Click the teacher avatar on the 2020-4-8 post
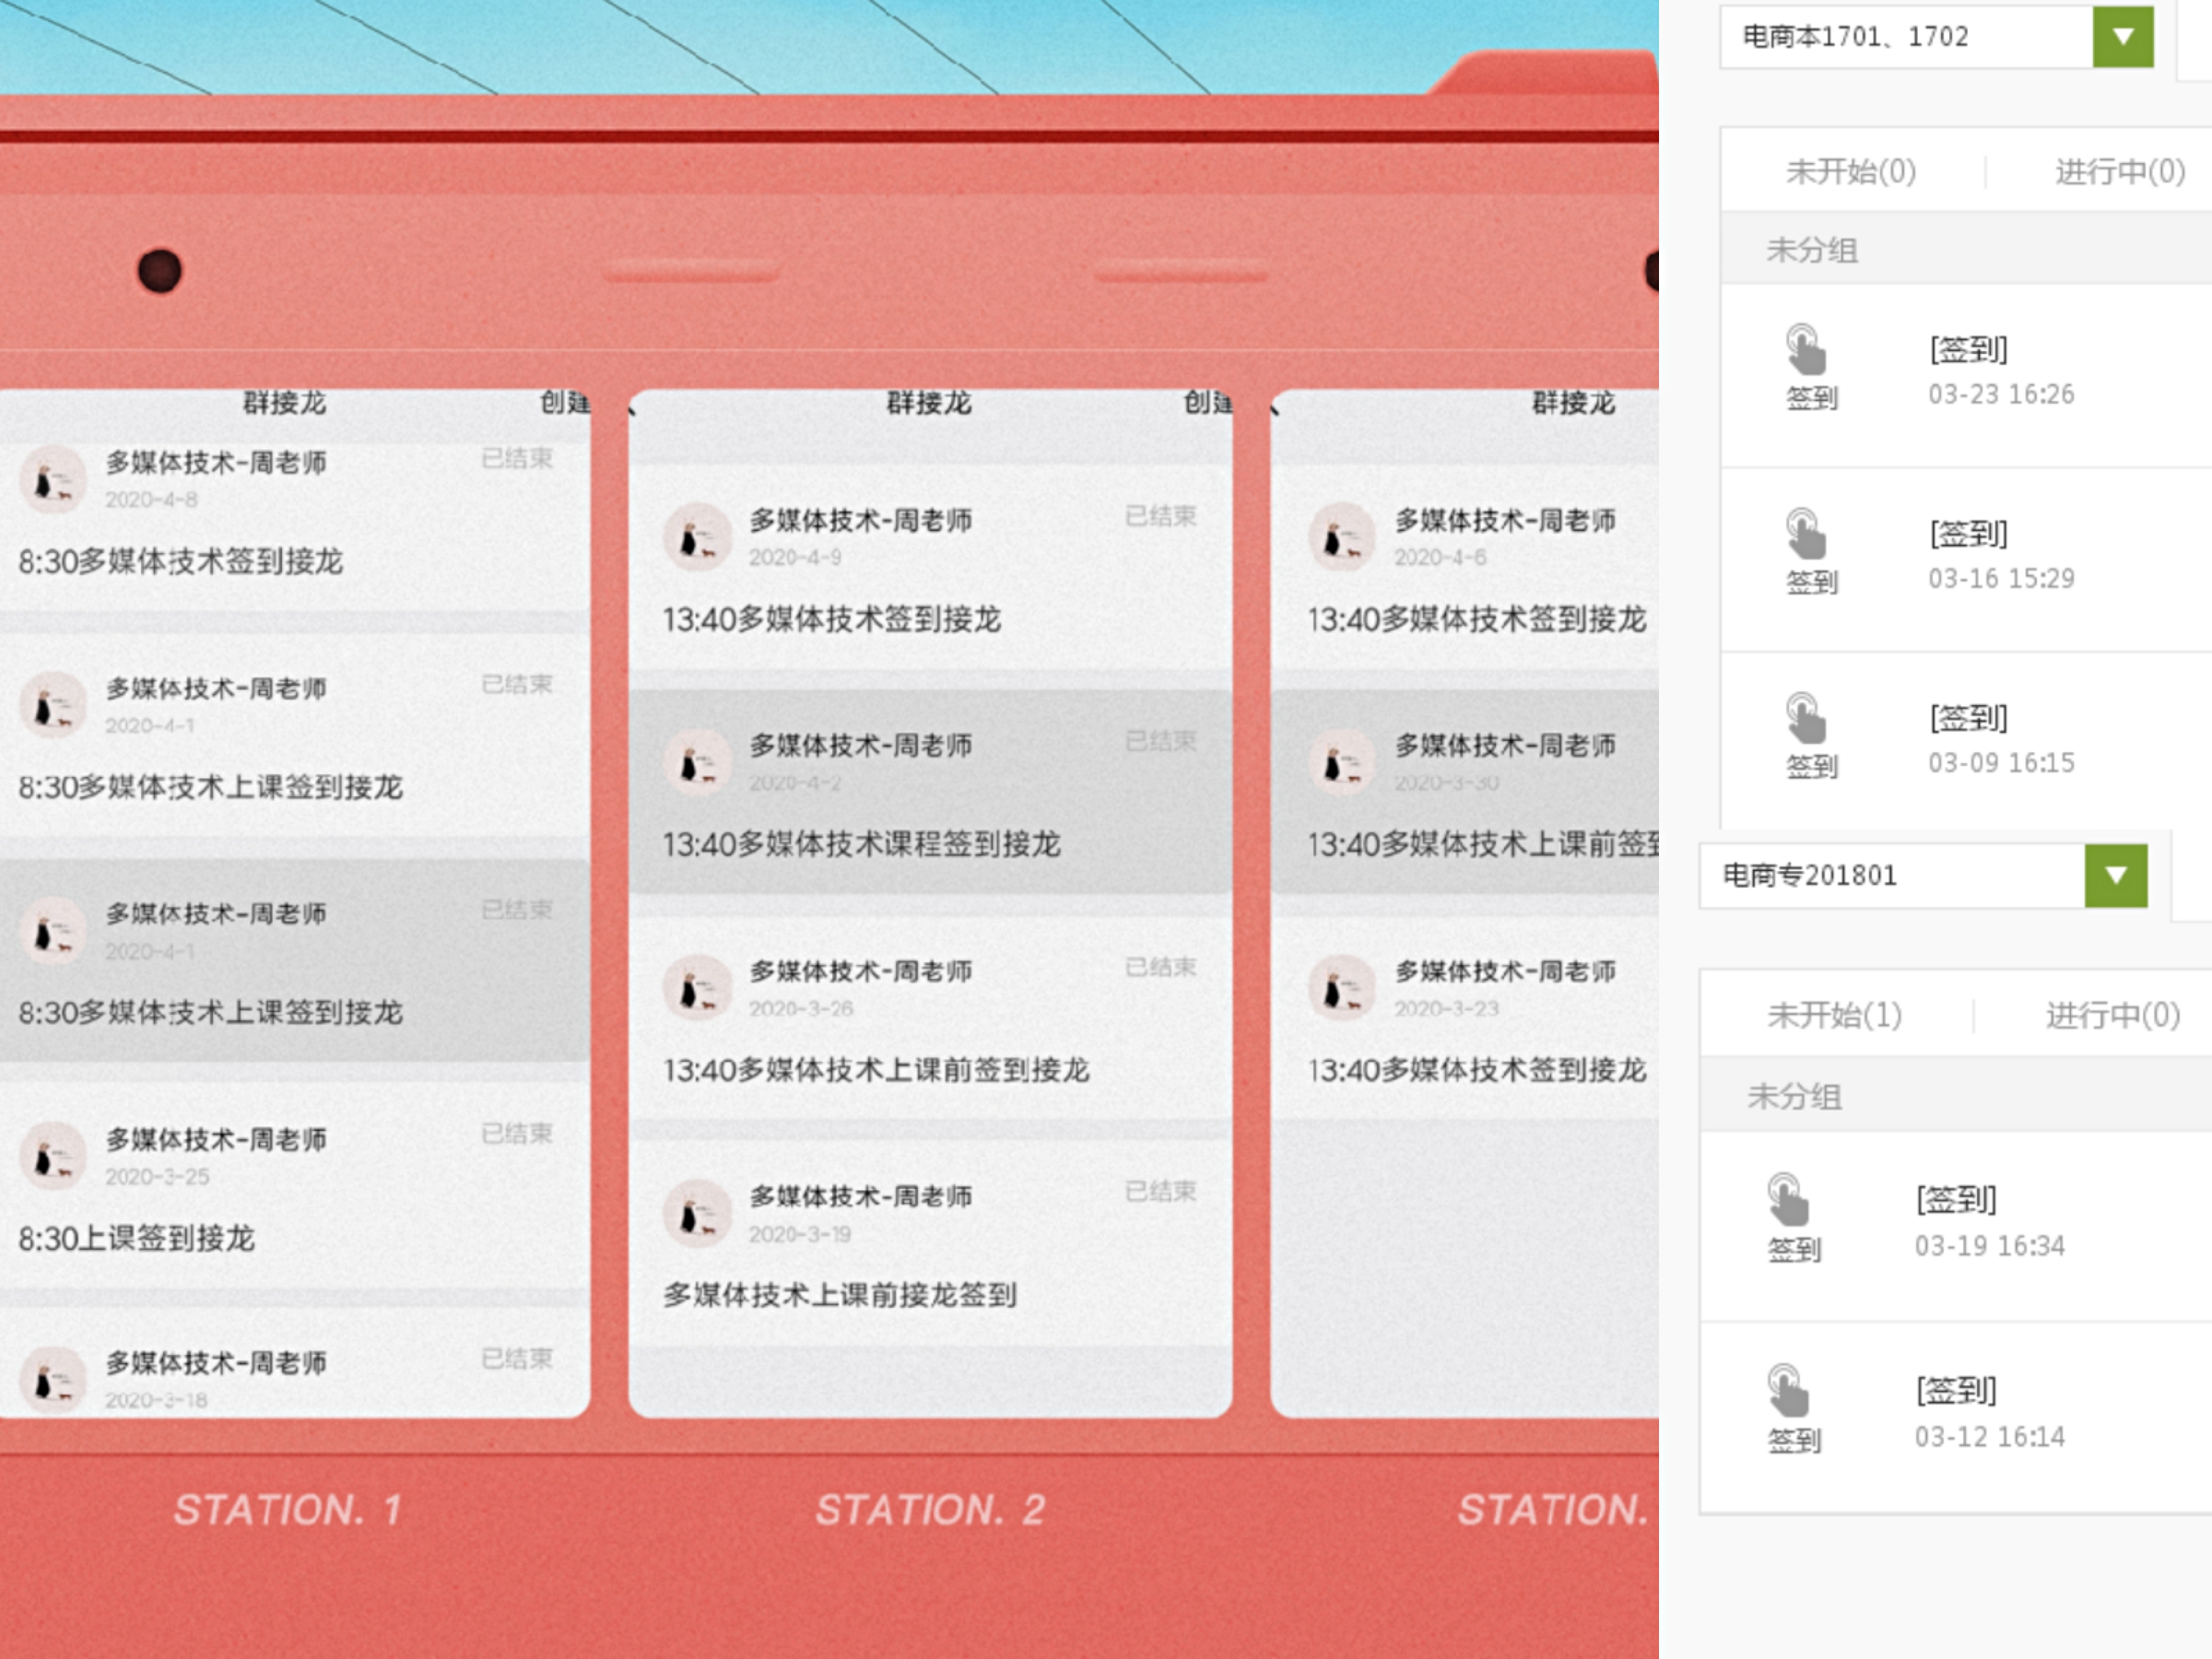 pyautogui.click(x=53, y=480)
